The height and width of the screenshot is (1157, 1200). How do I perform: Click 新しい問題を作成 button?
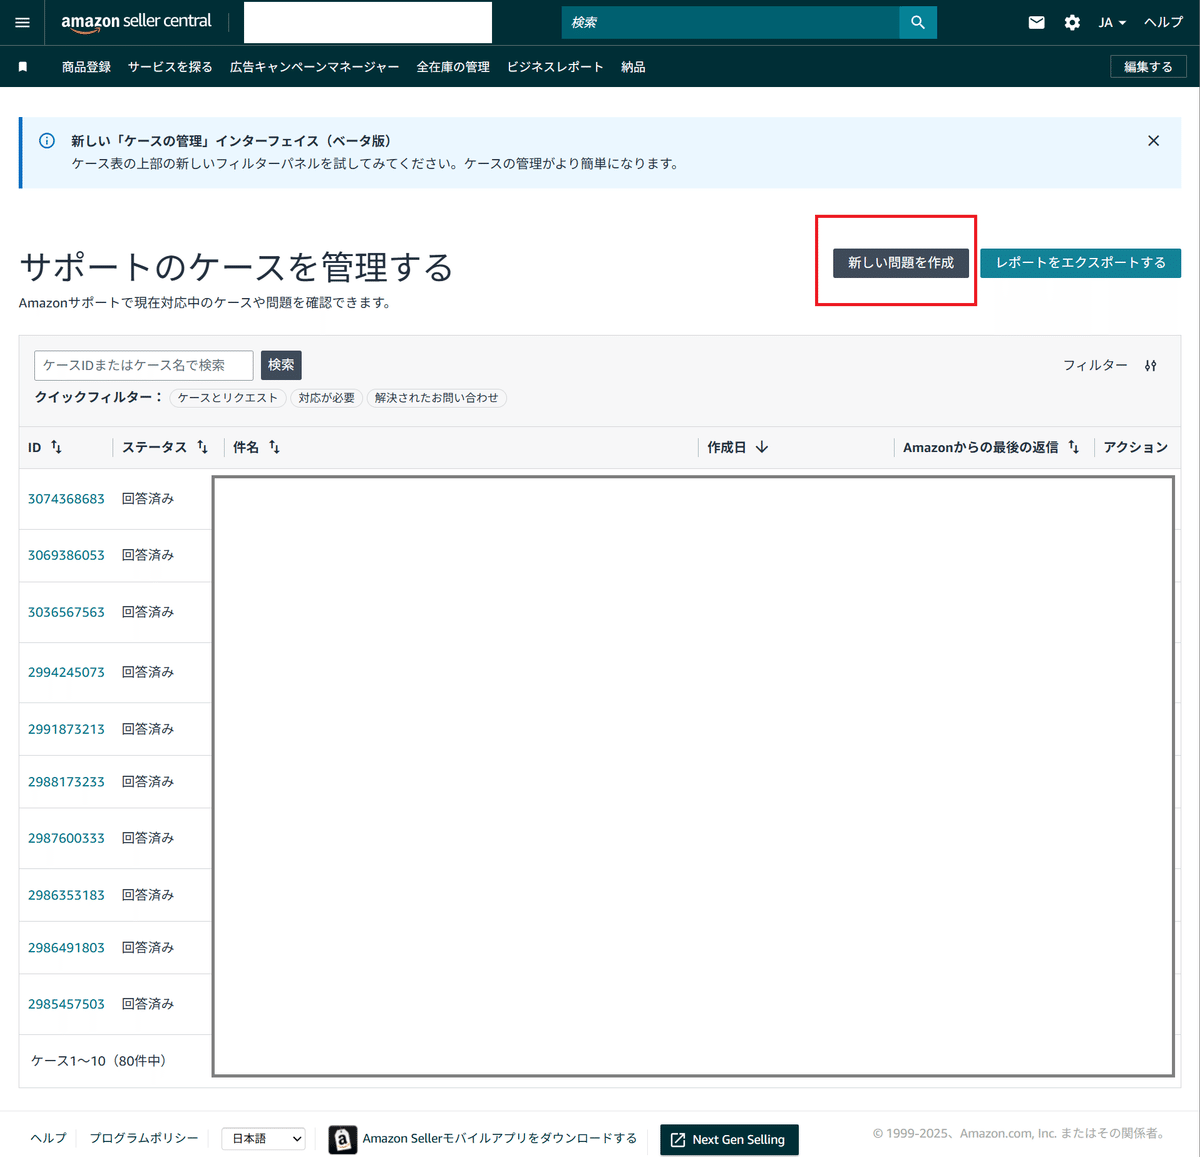901,263
